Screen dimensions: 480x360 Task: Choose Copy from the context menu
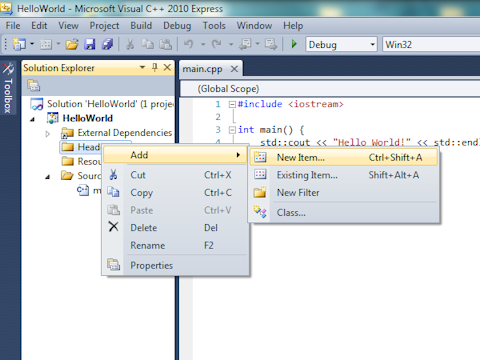[175, 192]
